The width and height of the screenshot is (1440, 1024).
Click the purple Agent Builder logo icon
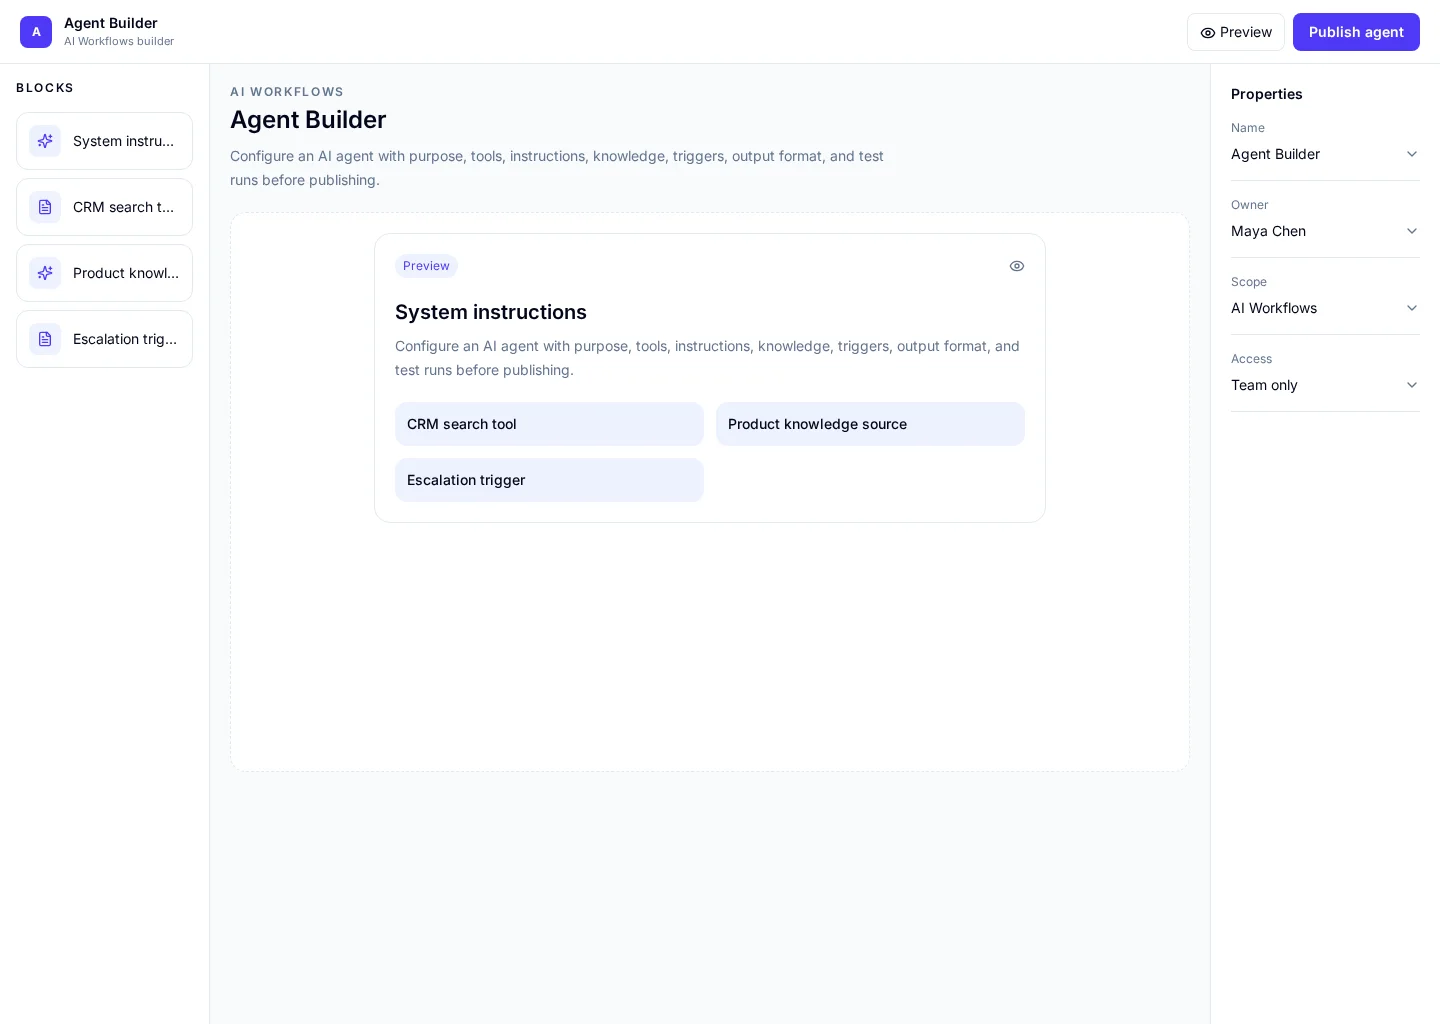(x=36, y=32)
